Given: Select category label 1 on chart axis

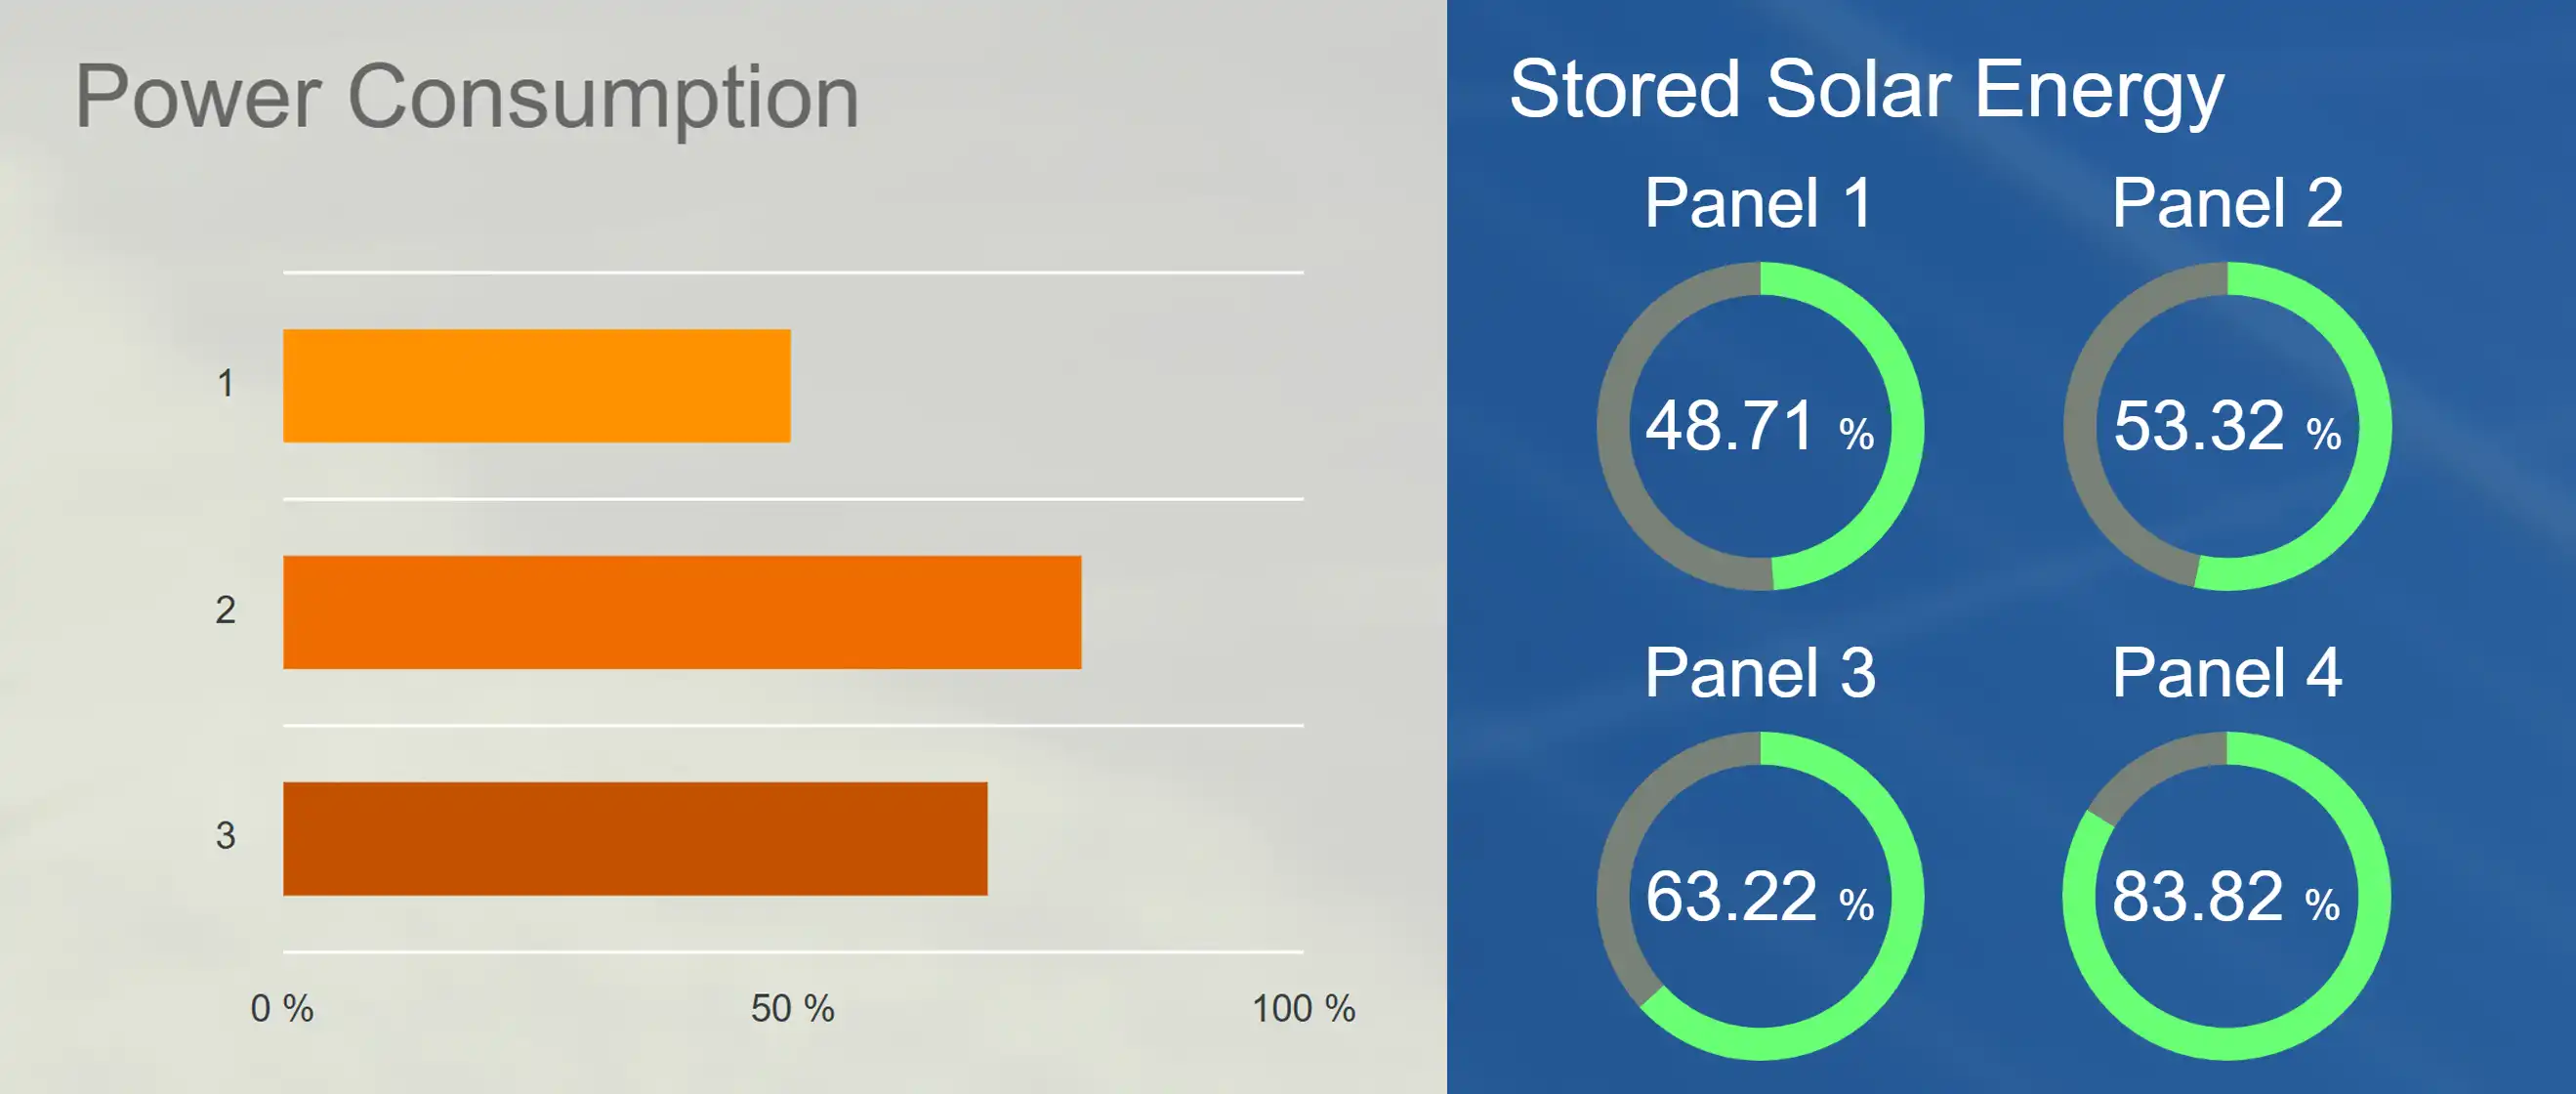Looking at the screenshot, I should (226, 384).
